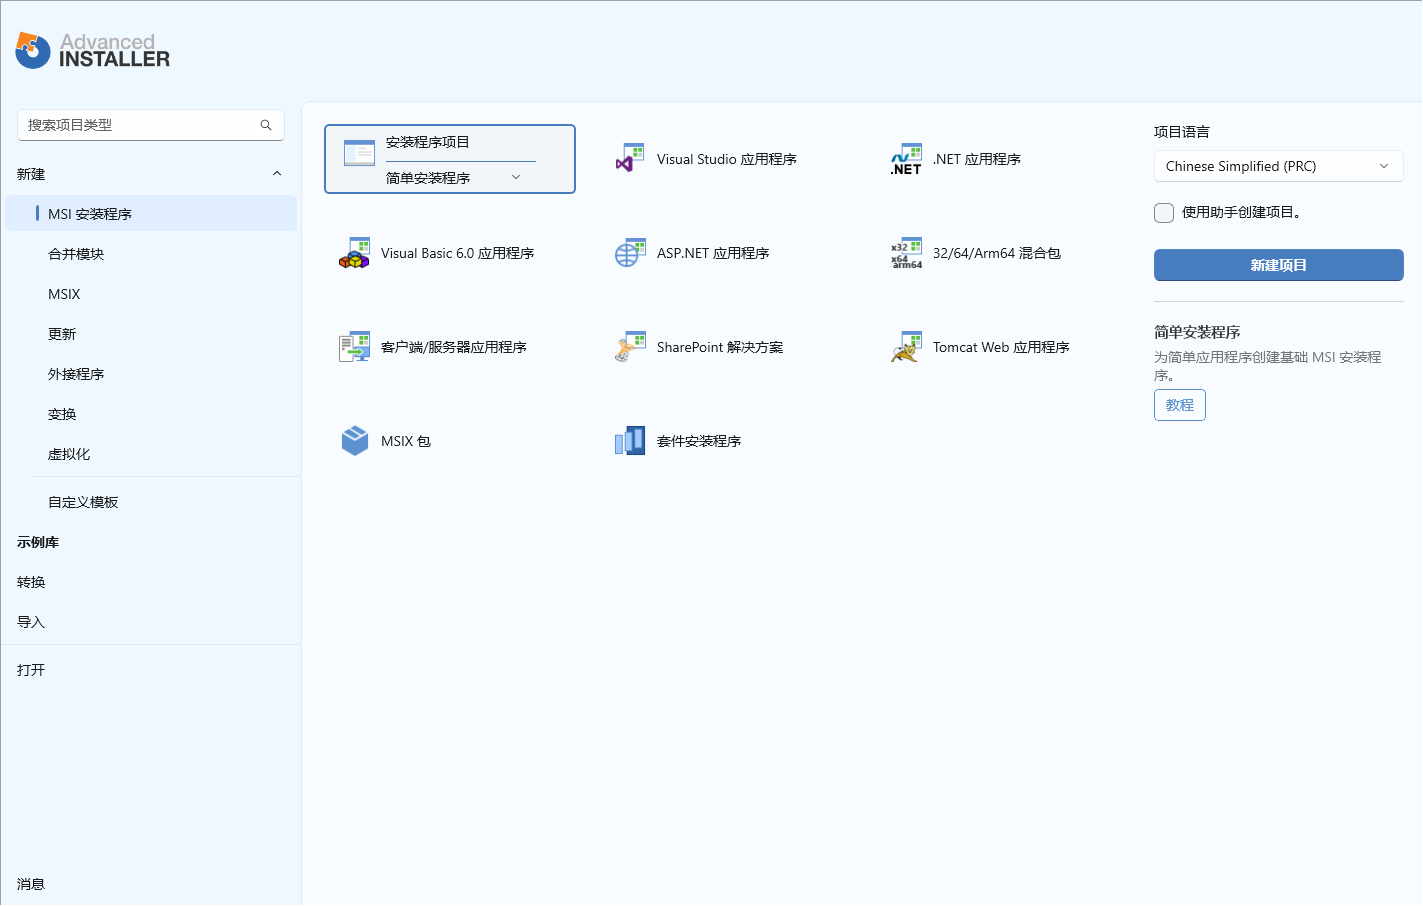1423x906 pixels.
Task: Click the MSIX 包 label
Action: [405, 441]
